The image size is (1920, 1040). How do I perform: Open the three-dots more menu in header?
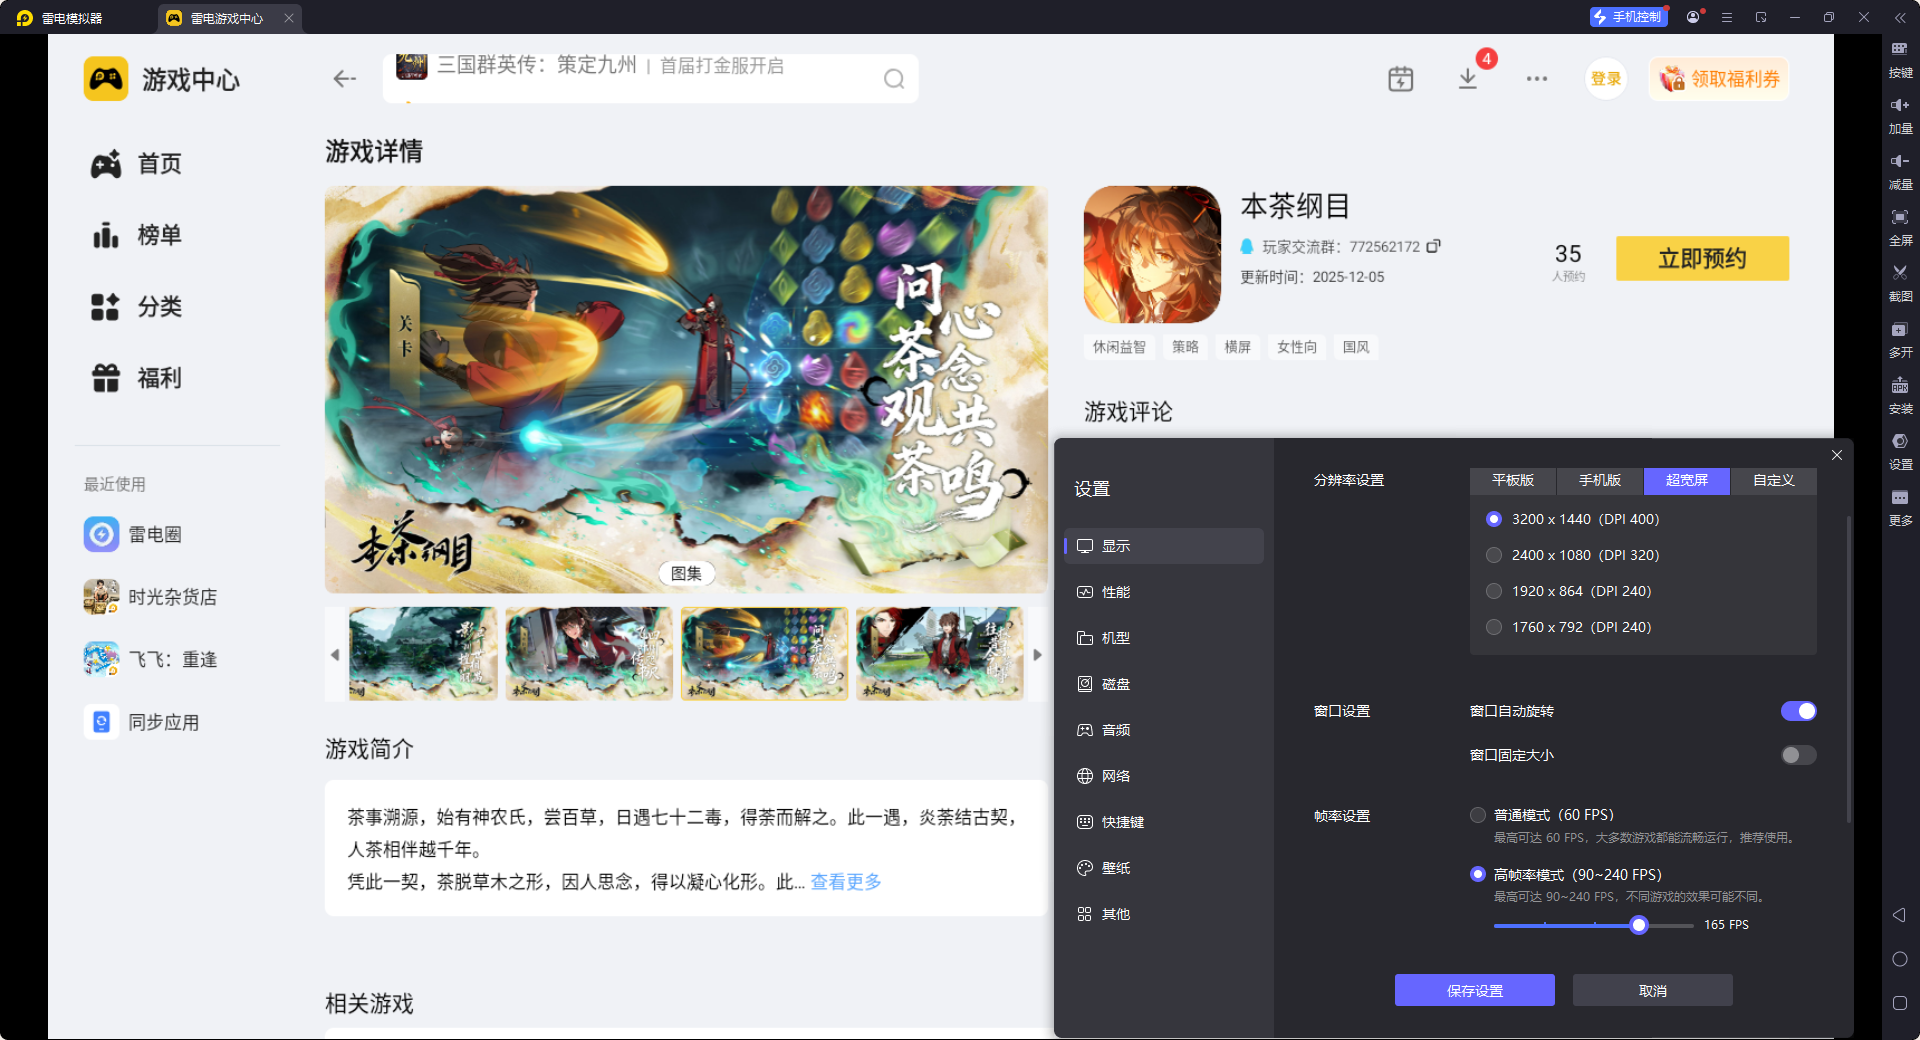(x=1537, y=79)
